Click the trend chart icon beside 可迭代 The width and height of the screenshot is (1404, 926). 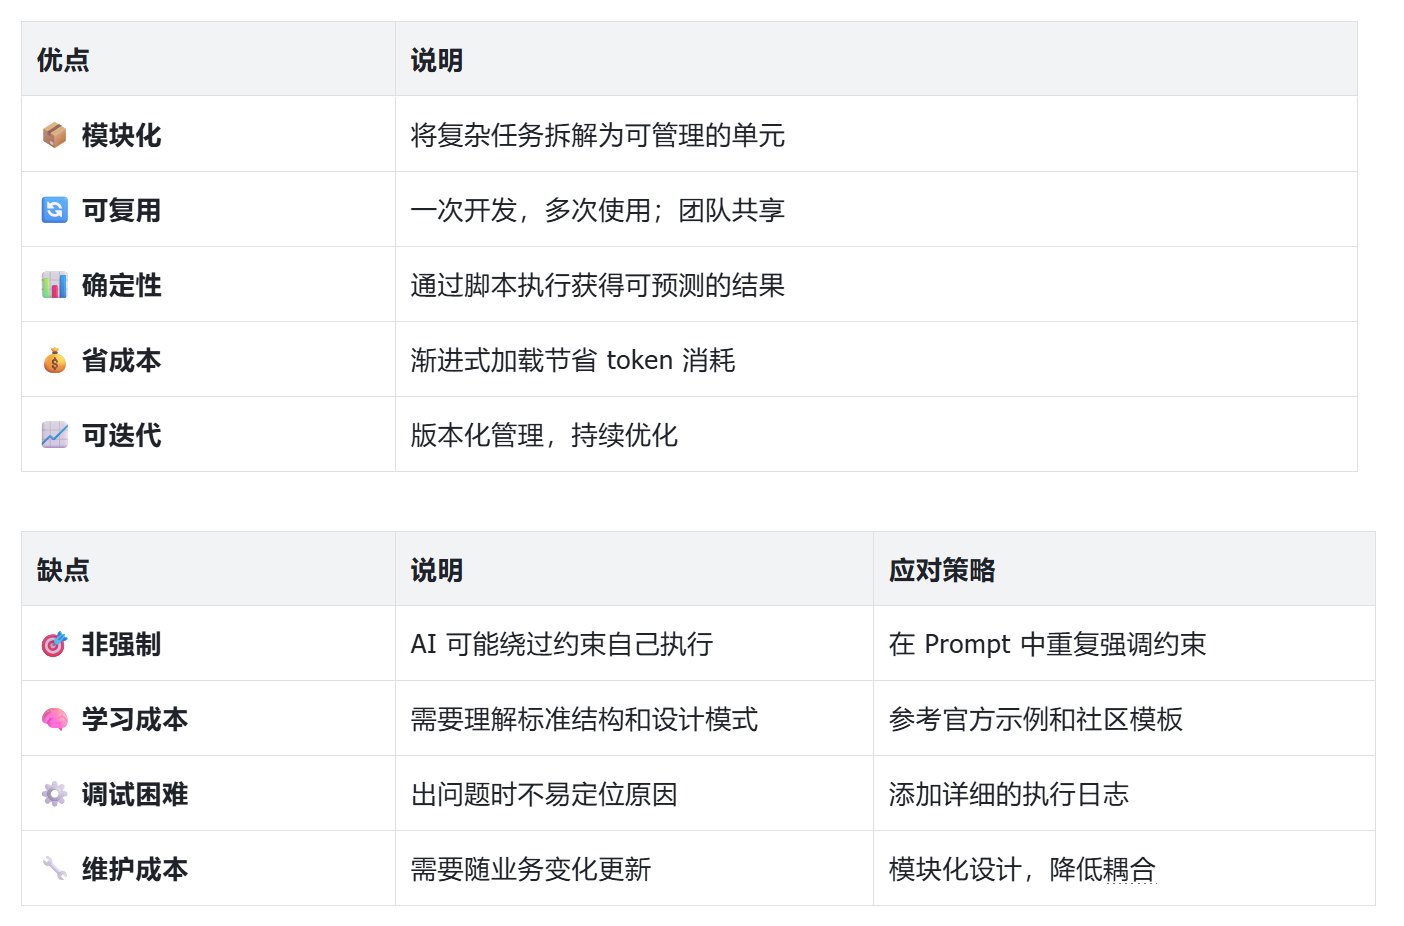pos(54,435)
